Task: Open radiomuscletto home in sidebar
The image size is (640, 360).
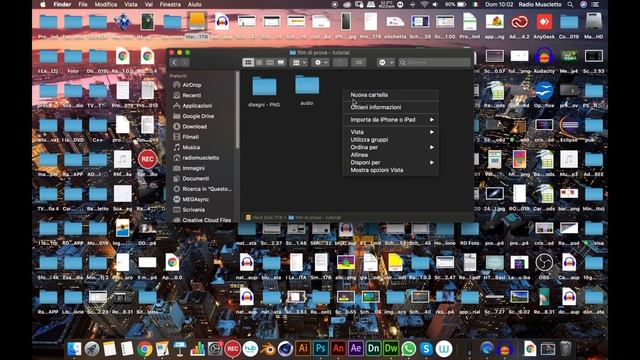Action: pos(200,158)
